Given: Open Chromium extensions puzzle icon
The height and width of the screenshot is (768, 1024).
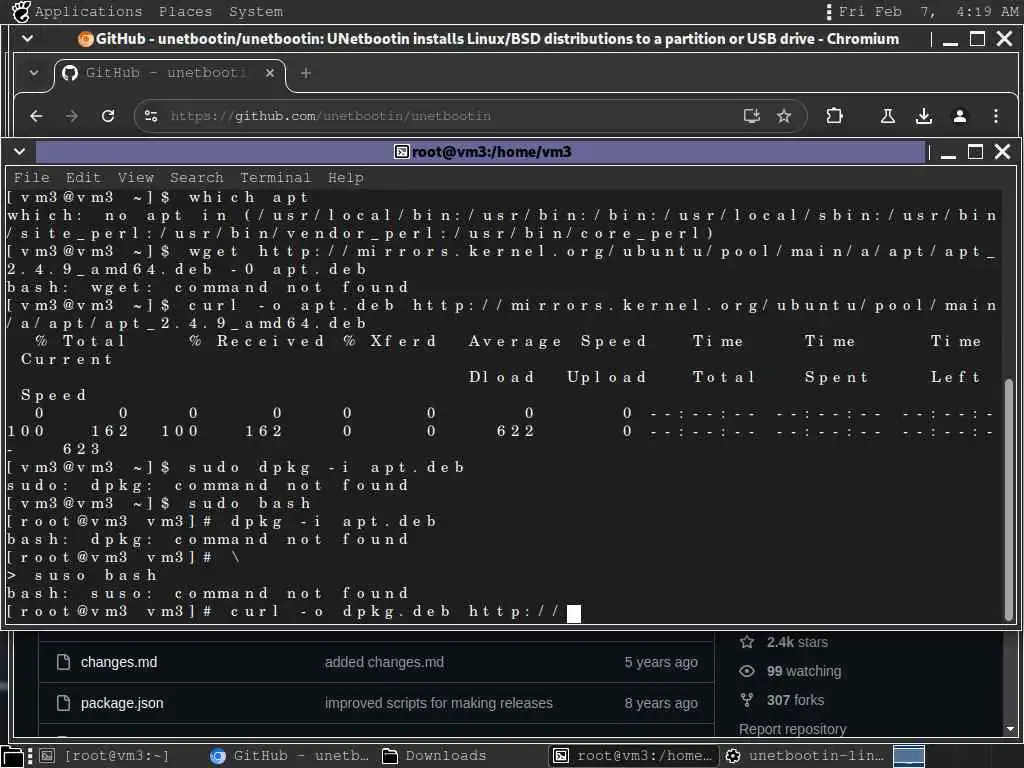Looking at the screenshot, I should [x=834, y=116].
